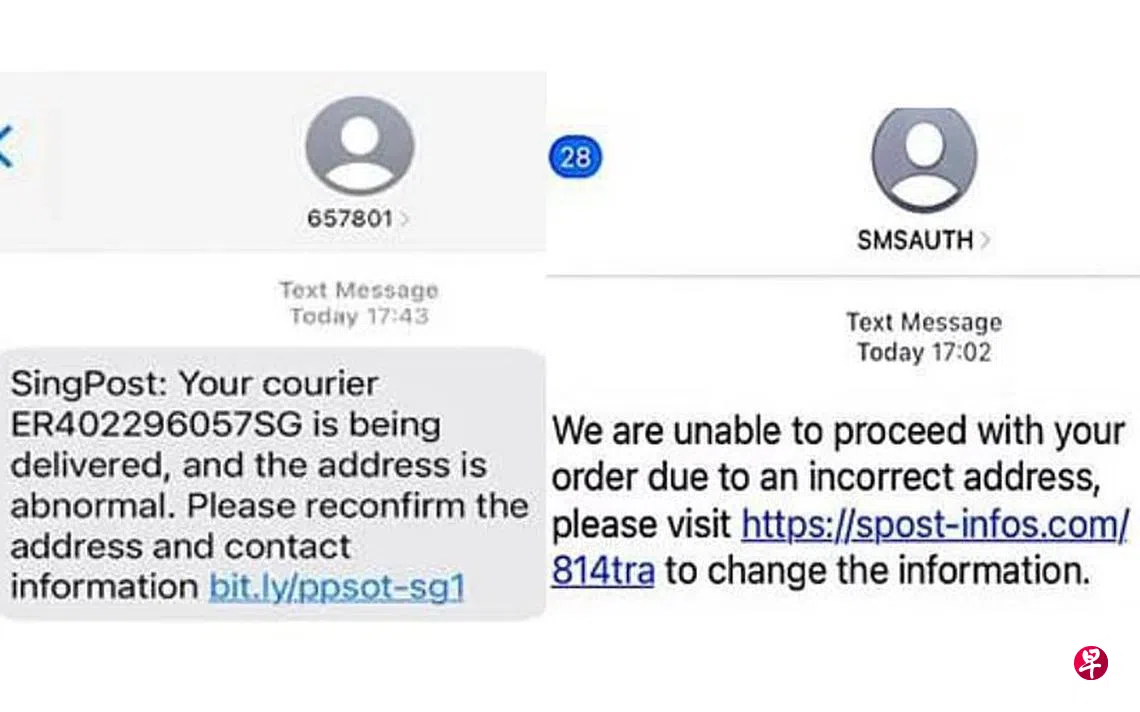Tap 'Text Message' label above 17:43
This screenshot has width=1140, height=712.
[358, 290]
